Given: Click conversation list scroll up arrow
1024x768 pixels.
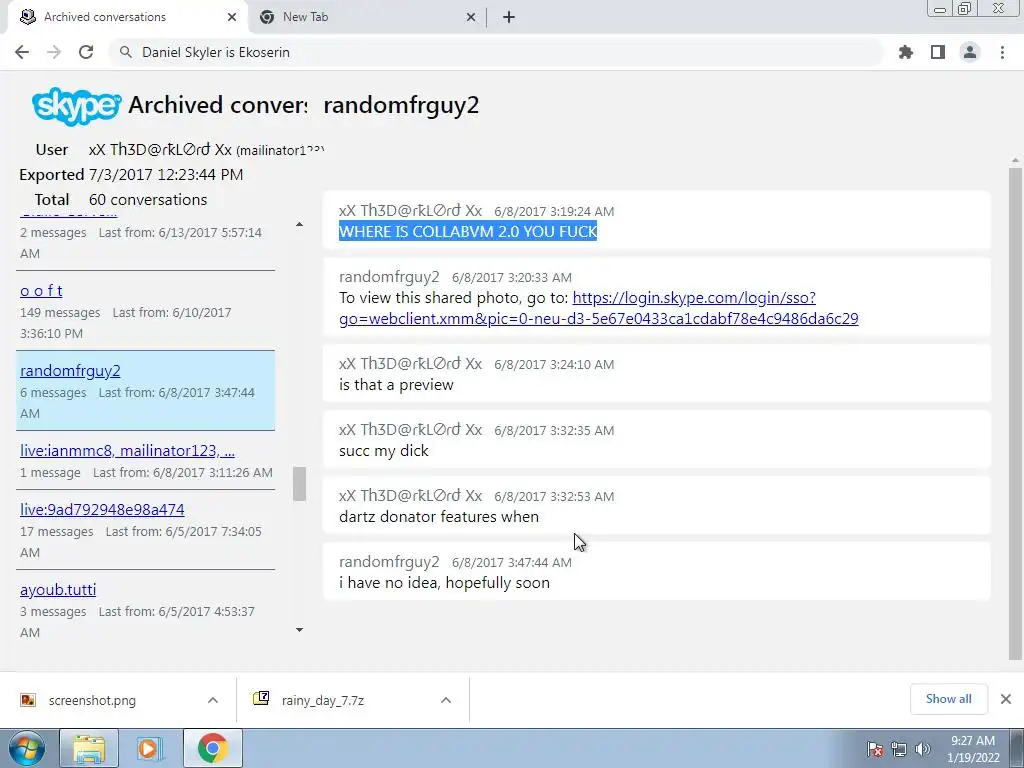Looking at the screenshot, I should tap(299, 225).
